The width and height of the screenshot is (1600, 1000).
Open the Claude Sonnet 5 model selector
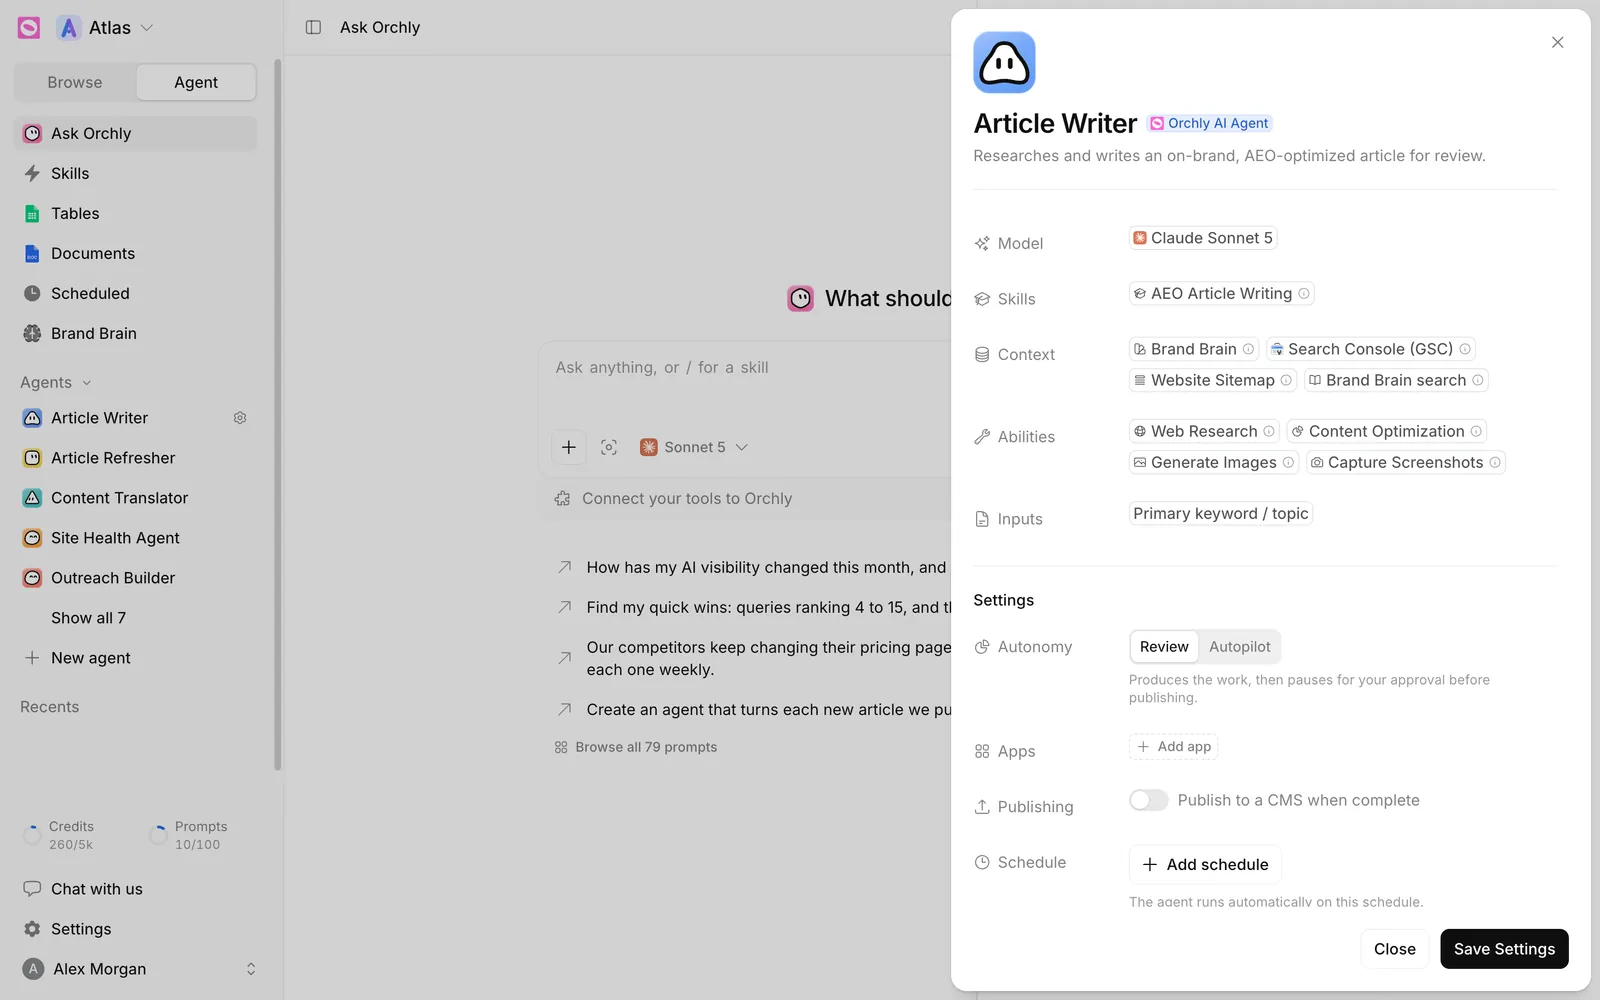pos(1203,238)
